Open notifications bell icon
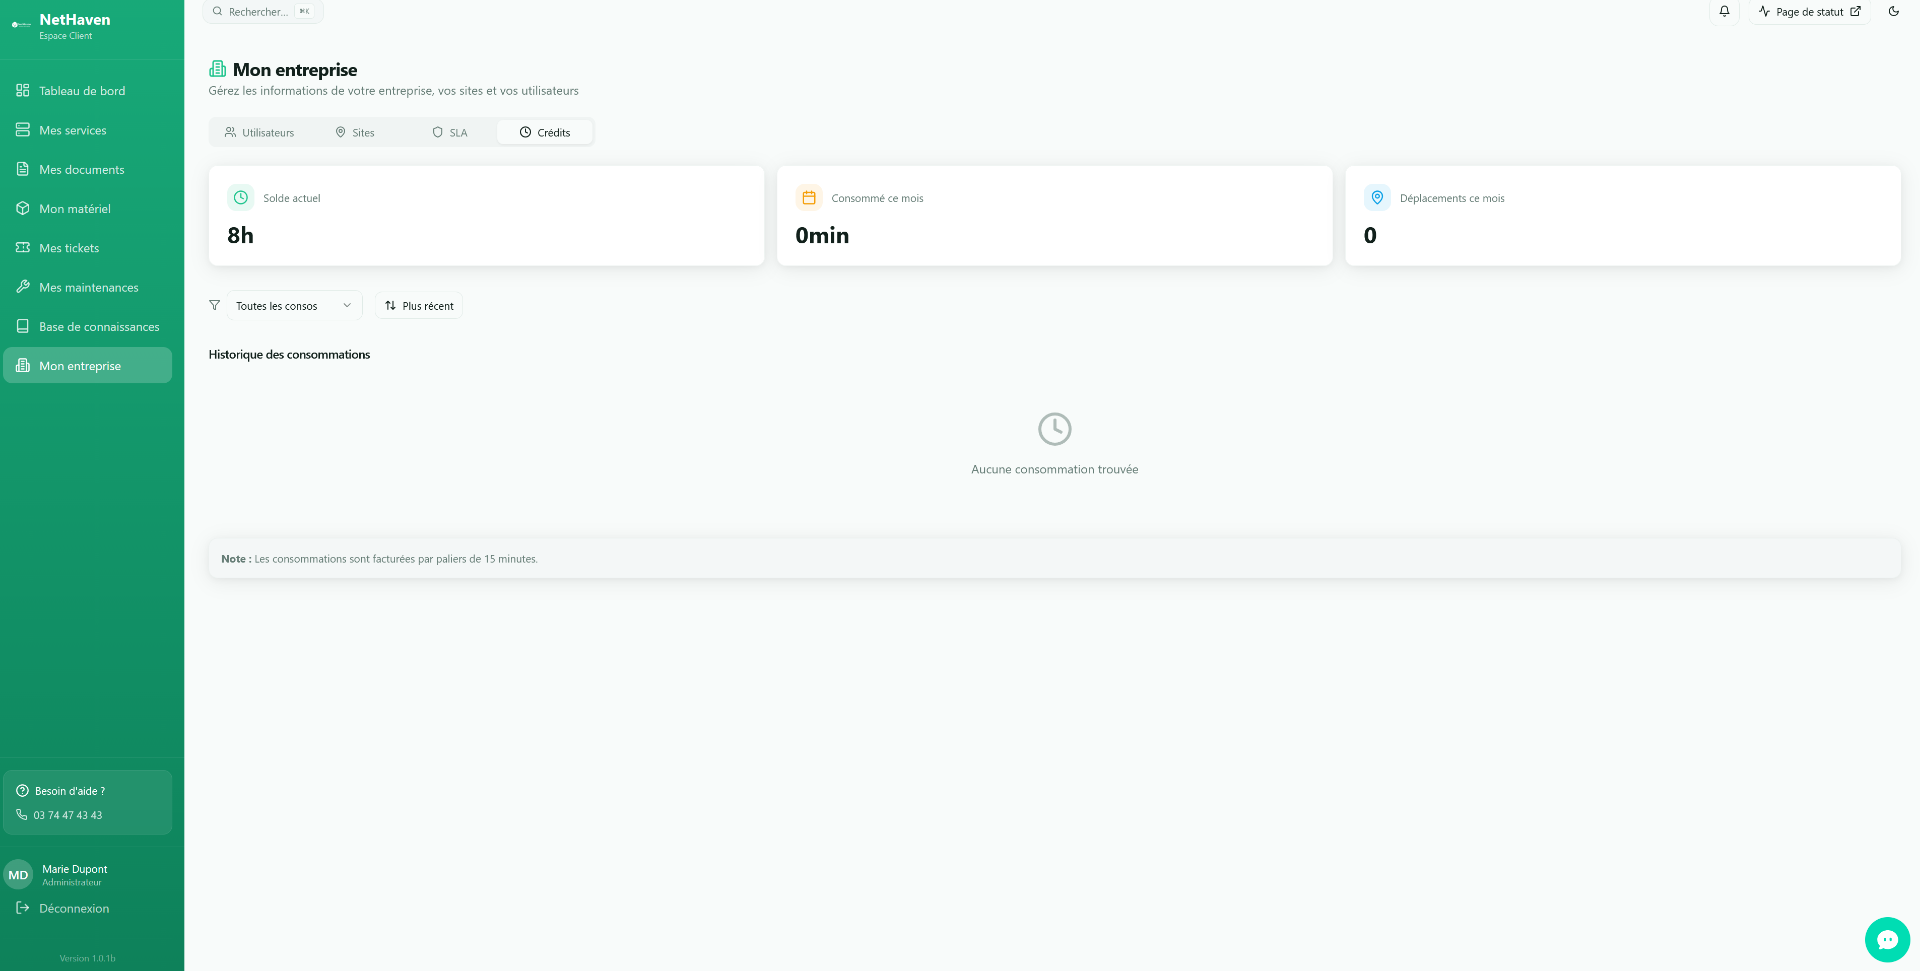Image resolution: width=1920 pixels, height=971 pixels. coord(1724,12)
